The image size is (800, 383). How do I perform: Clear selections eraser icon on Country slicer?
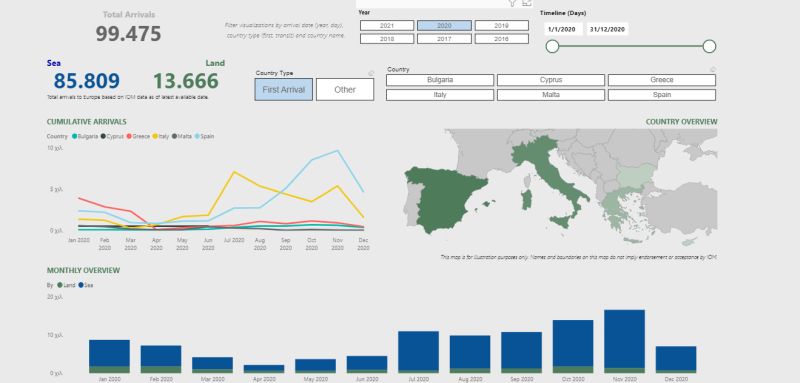[713, 69]
